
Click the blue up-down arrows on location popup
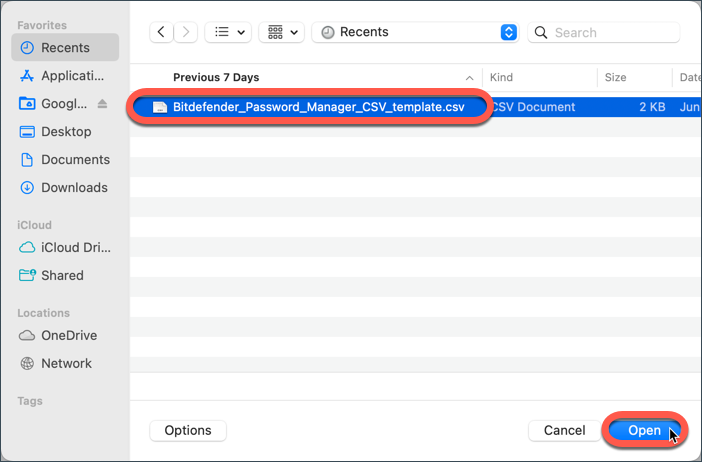click(509, 32)
